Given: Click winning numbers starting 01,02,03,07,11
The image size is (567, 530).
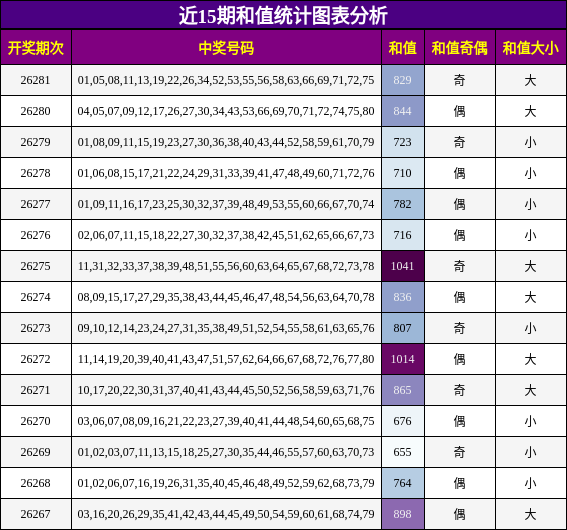Looking at the screenshot, I should (226, 452).
